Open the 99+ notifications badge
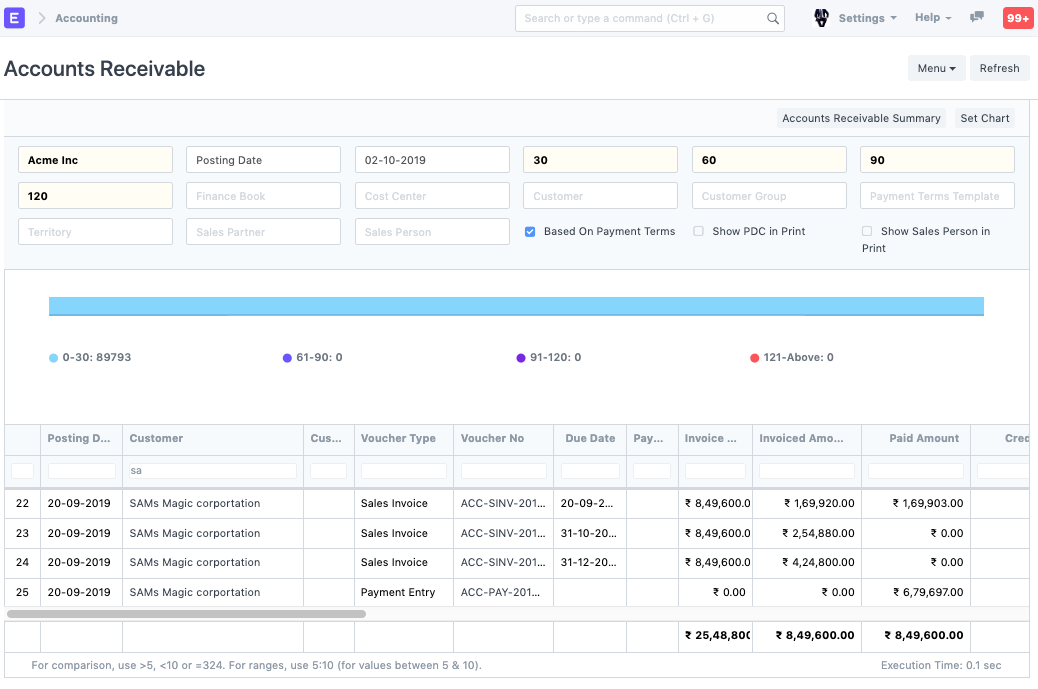 tap(1017, 18)
